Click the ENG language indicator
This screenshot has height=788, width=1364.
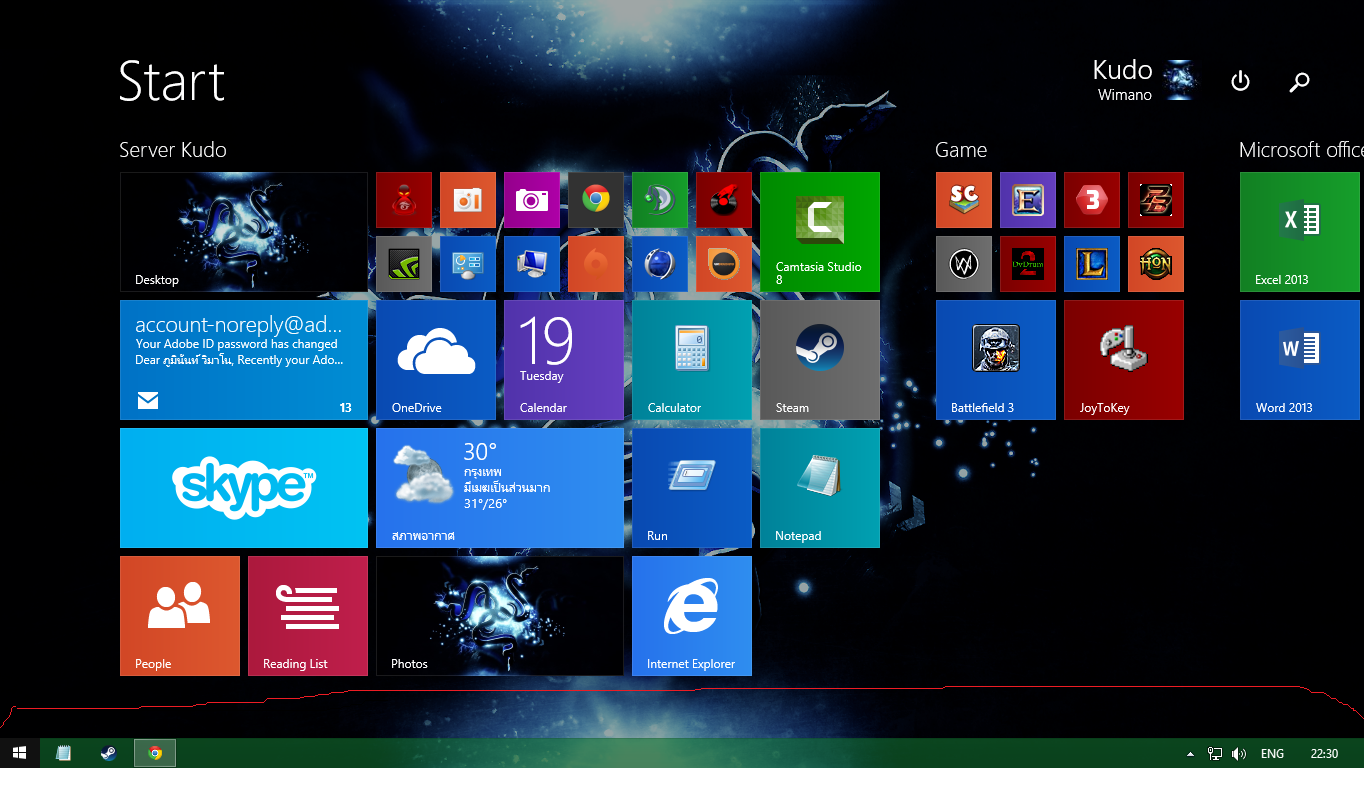pyautogui.click(x=1272, y=754)
